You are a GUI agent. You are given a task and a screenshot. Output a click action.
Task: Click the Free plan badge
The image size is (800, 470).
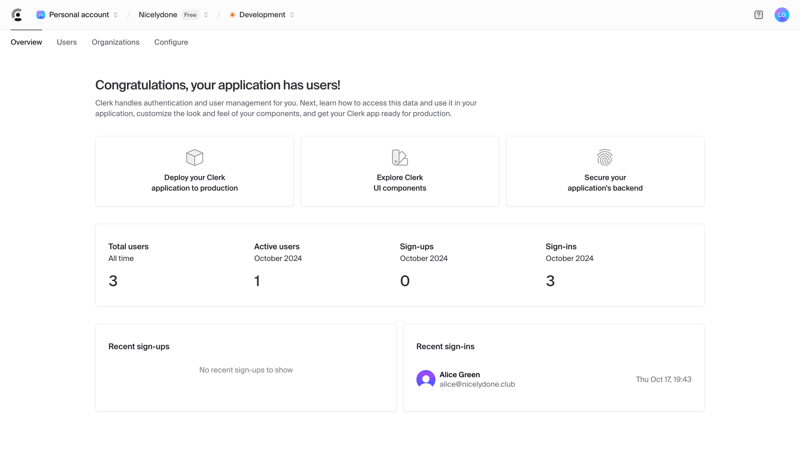(190, 15)
